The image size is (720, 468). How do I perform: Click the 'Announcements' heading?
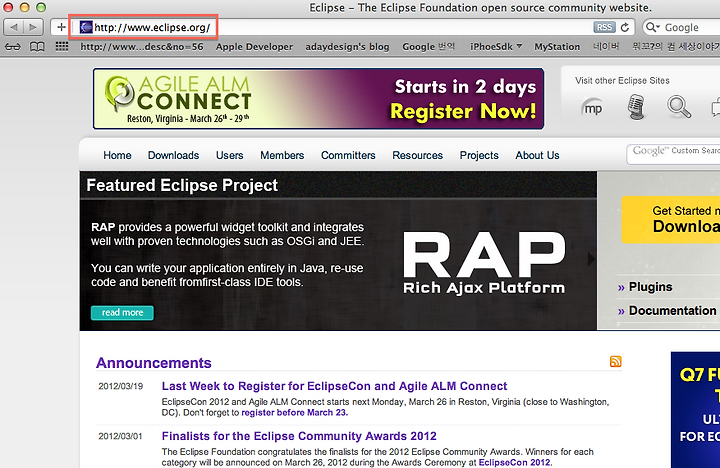coord(153,363)
